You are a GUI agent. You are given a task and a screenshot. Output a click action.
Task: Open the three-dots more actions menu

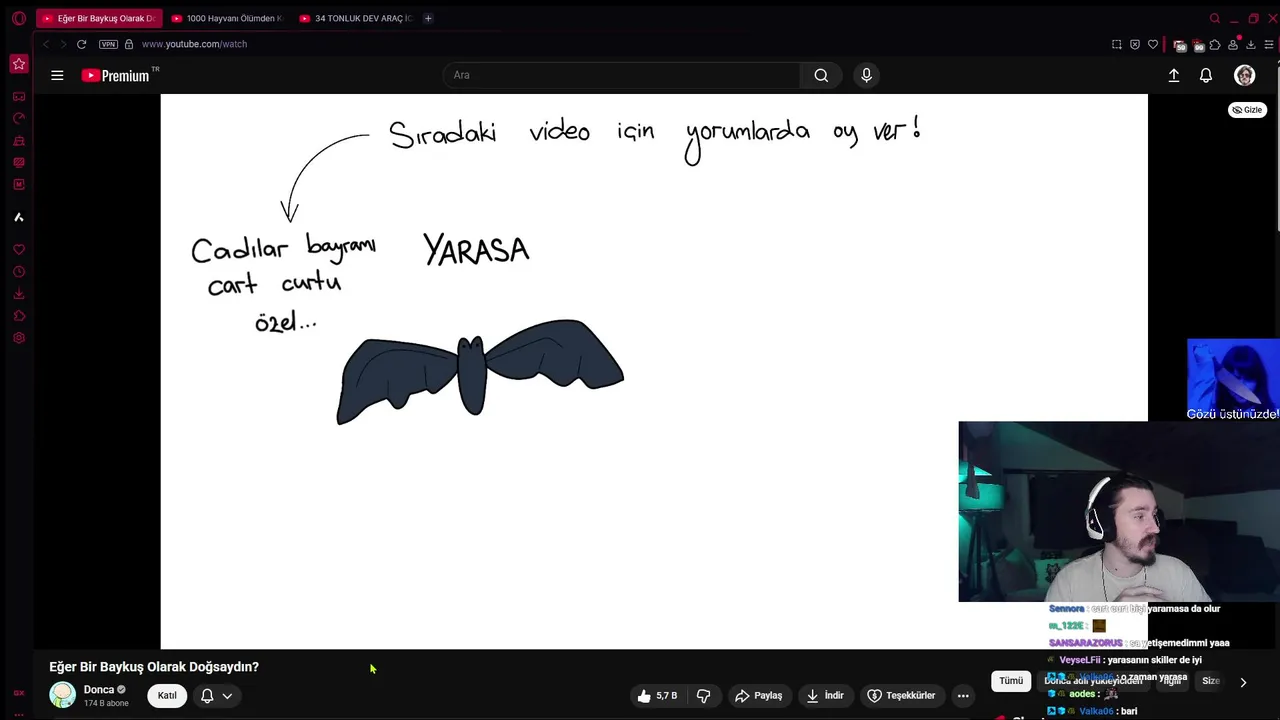(x=963, y=695)
